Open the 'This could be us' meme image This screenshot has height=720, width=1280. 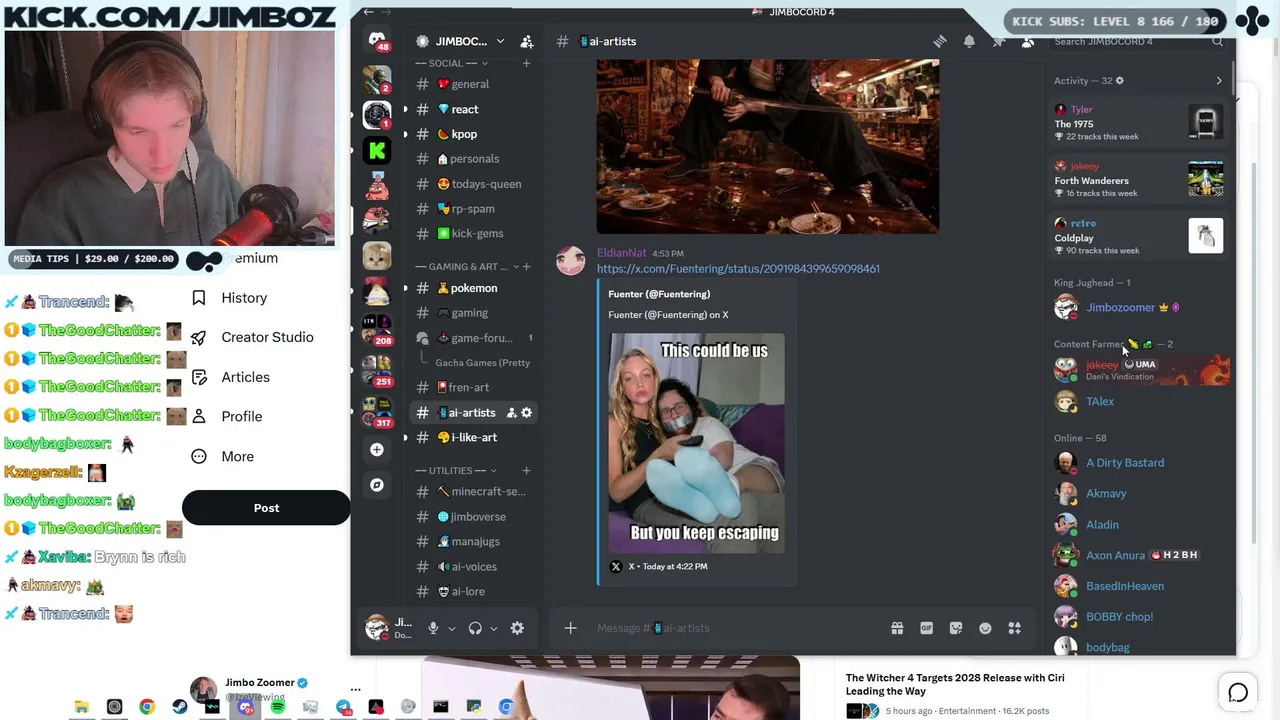click(x=697, y=443)
